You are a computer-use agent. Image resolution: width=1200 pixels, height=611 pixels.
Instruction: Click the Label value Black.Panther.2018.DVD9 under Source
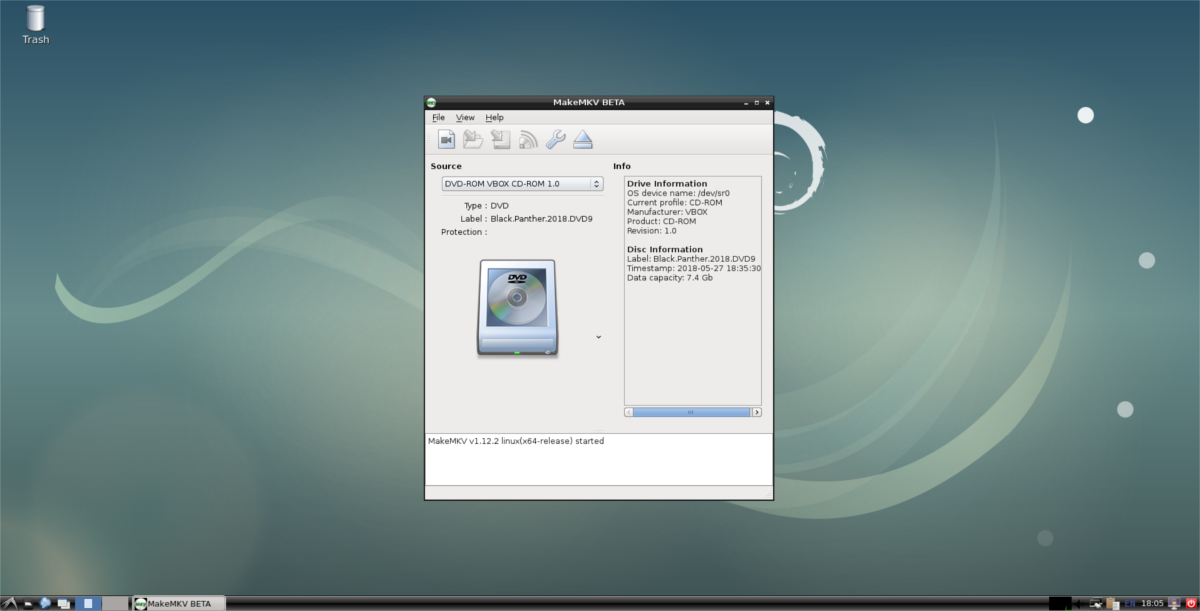pyautogui.click(x=541, y=218)
